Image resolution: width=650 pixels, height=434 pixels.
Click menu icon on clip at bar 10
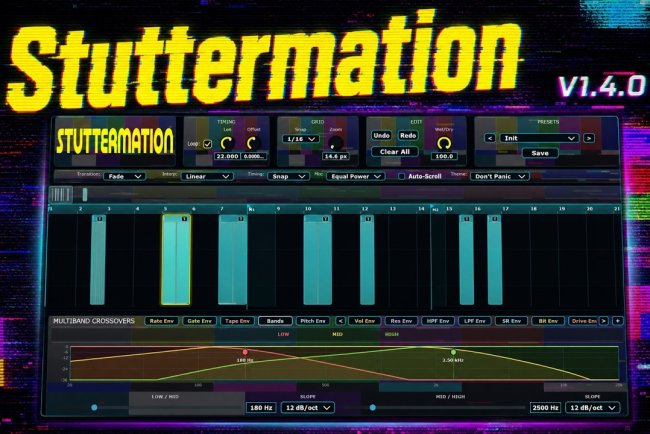[325, 219]
